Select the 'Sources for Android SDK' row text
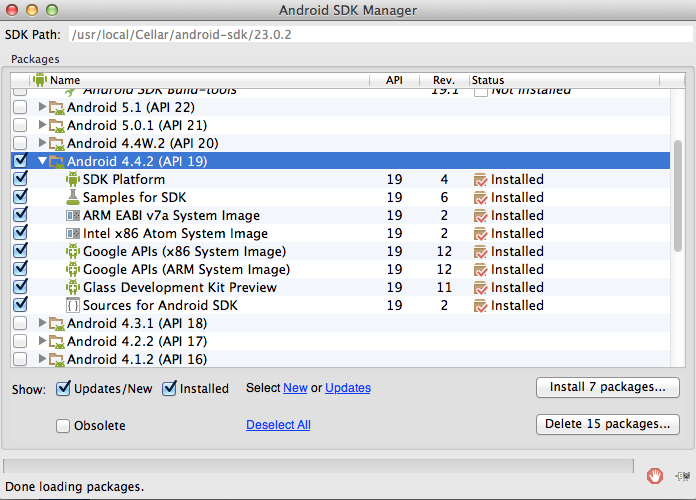 pos(160,306)
